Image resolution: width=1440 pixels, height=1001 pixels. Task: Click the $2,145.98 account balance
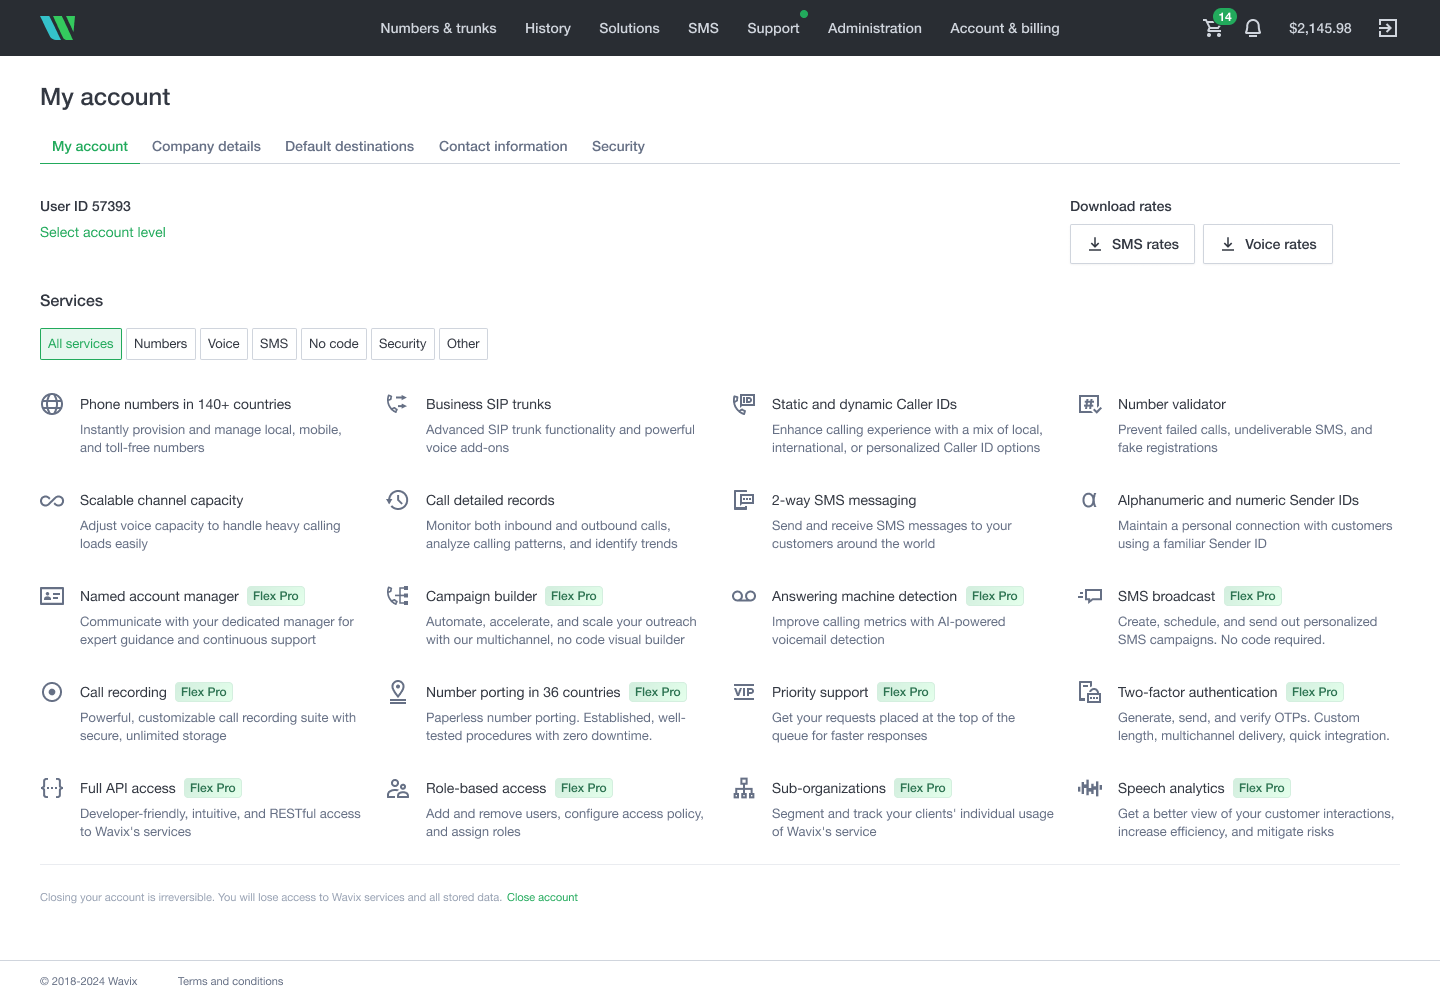[1320, 28]
